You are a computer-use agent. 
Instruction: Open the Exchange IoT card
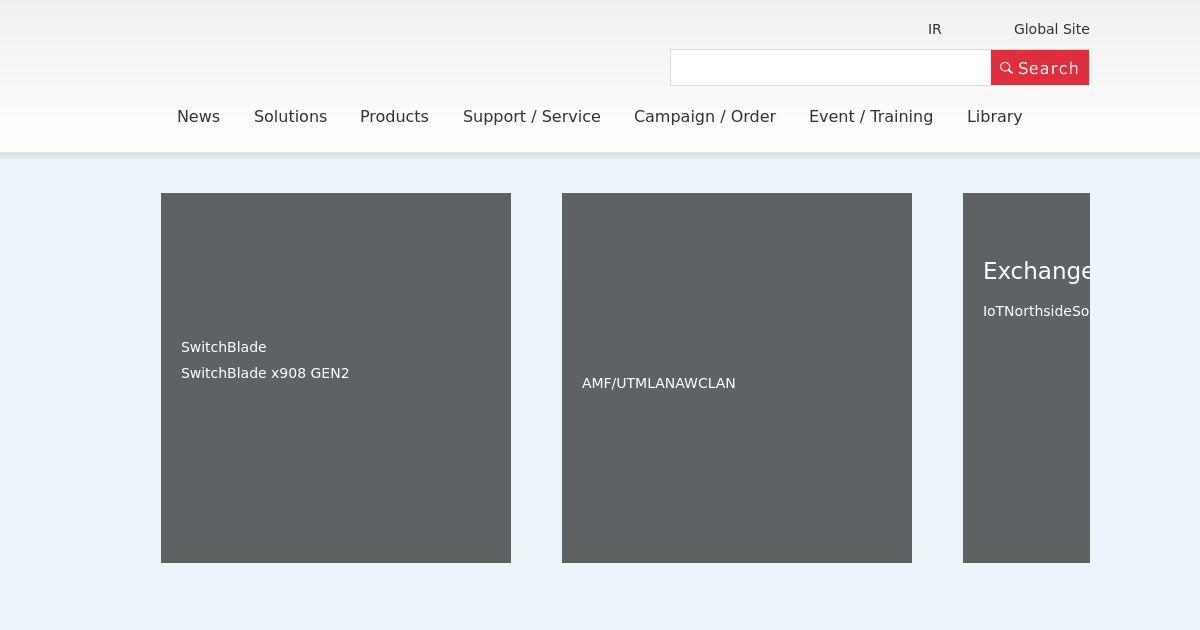(x=1026, y=378)
